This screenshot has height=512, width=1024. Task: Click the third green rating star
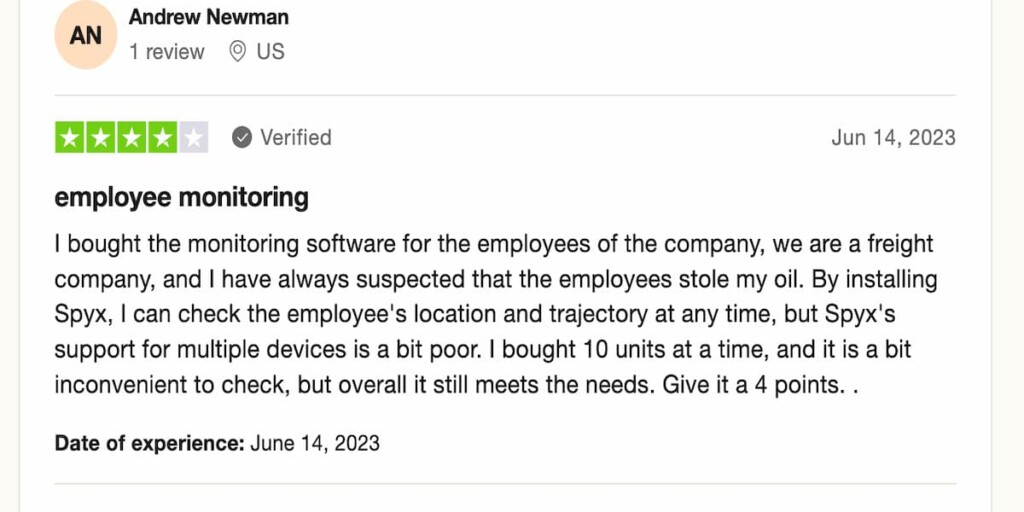(131, 137)
